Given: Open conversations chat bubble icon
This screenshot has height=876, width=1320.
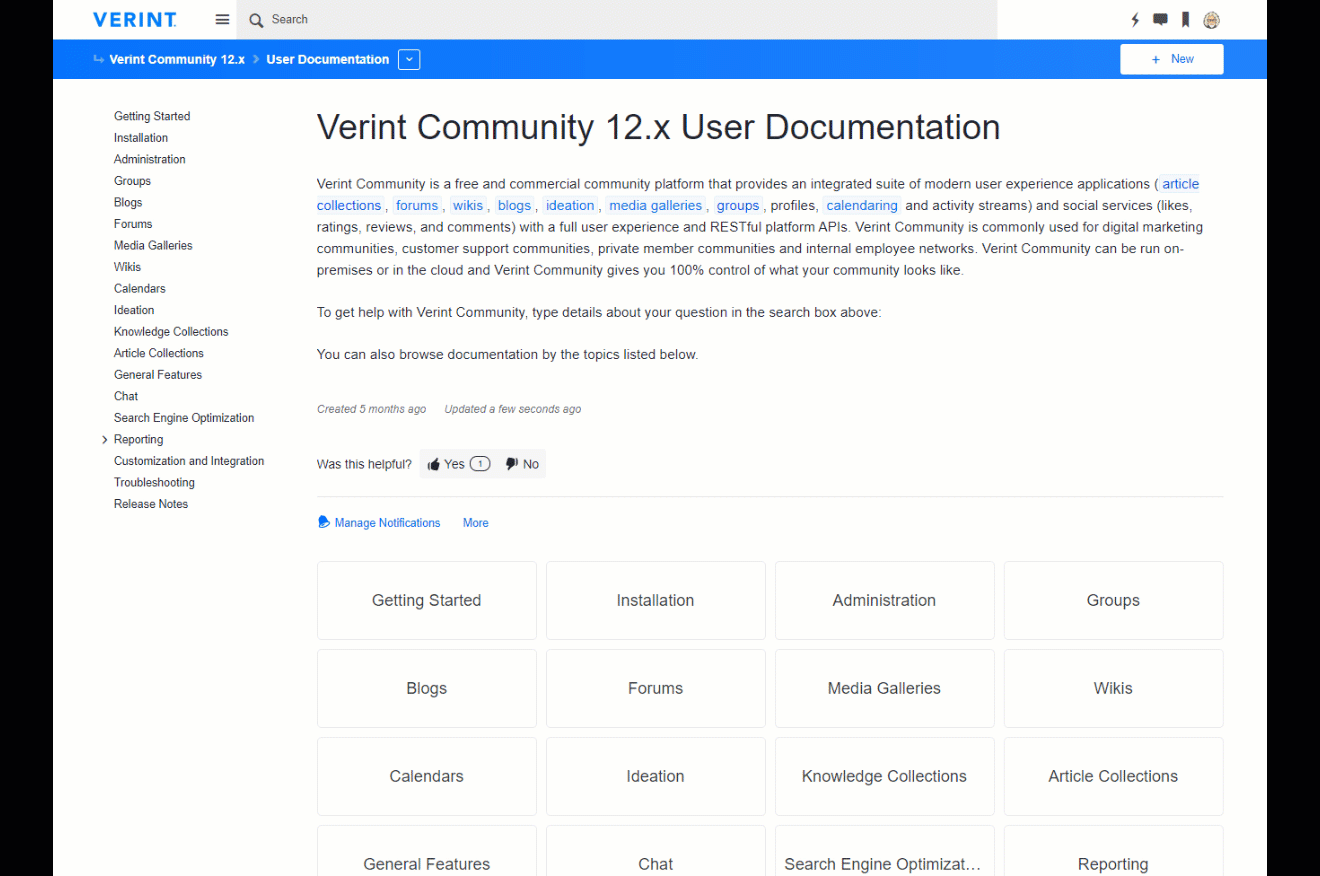Looking at the screenshot, I should pos(1160,20).
